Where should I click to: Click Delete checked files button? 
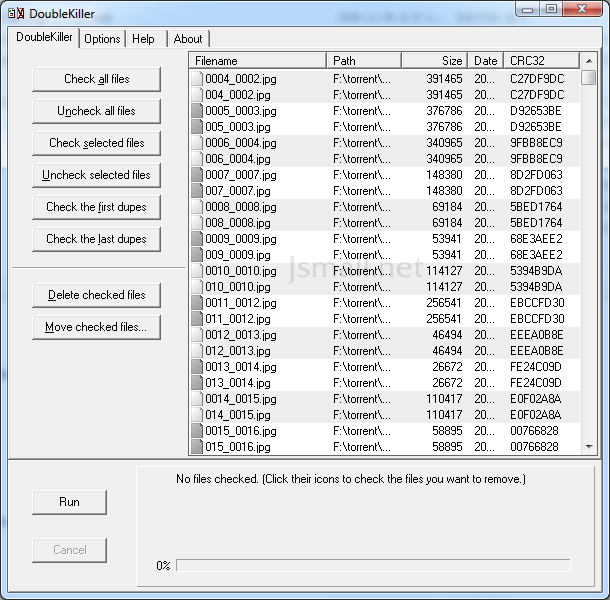tap(96, 295)
